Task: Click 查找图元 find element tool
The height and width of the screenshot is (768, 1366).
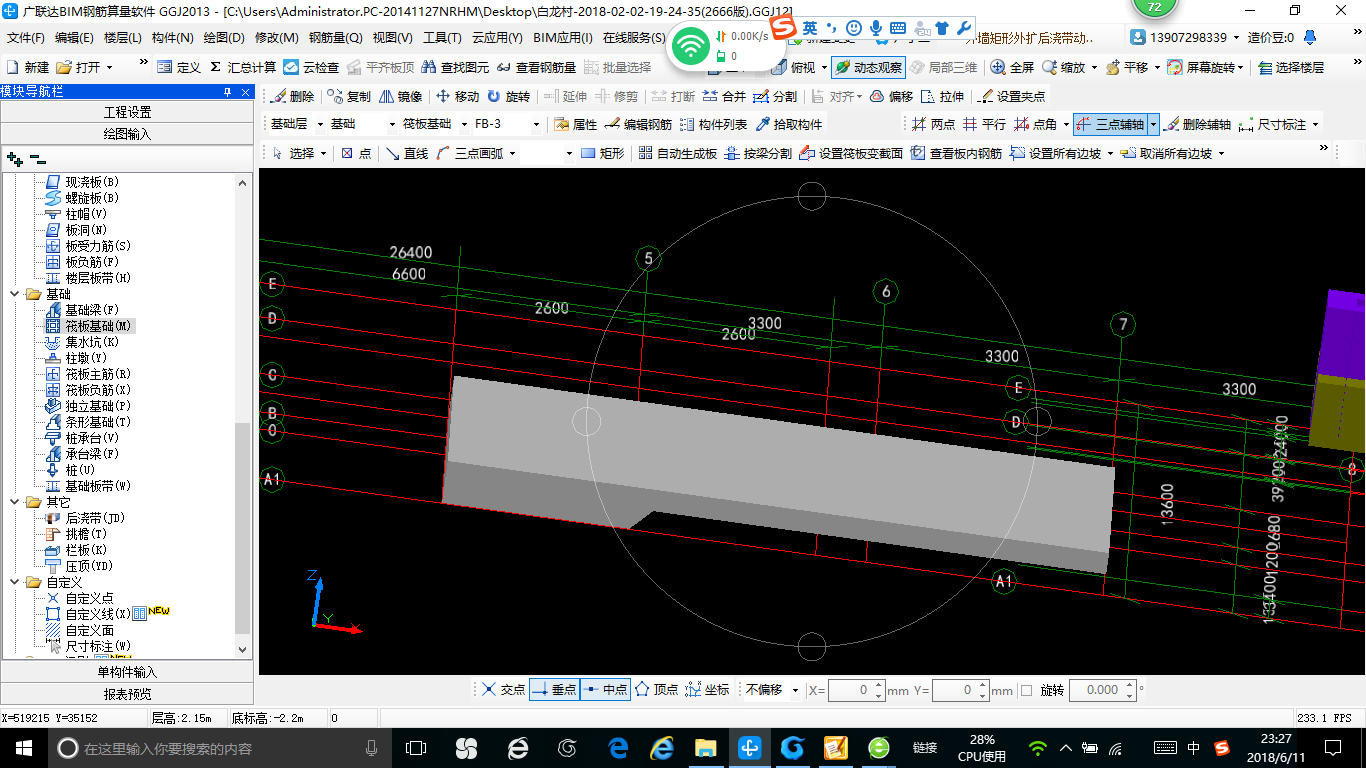Action: pos(455,67)
